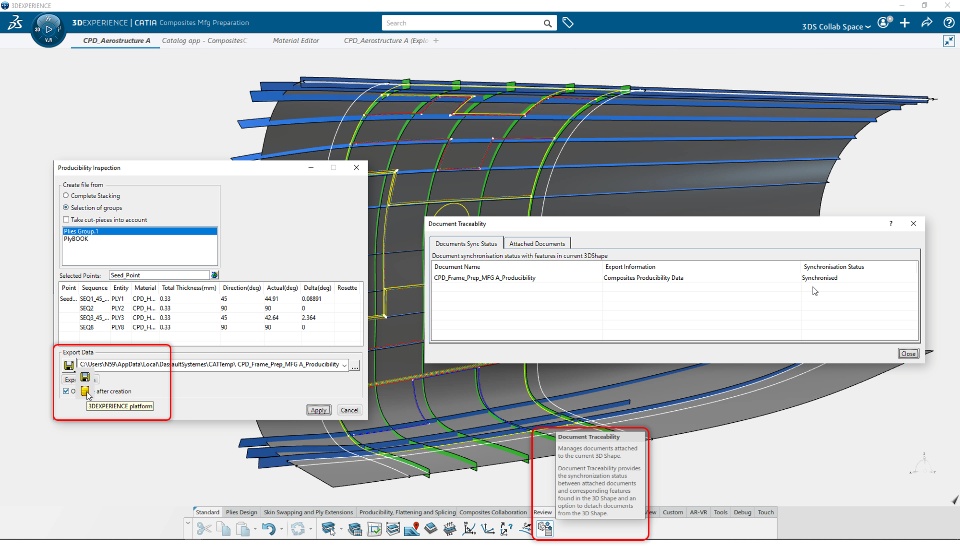Click the red pin surface marker icon
This screenshot has height=547, width=960.
click(411, 529)
